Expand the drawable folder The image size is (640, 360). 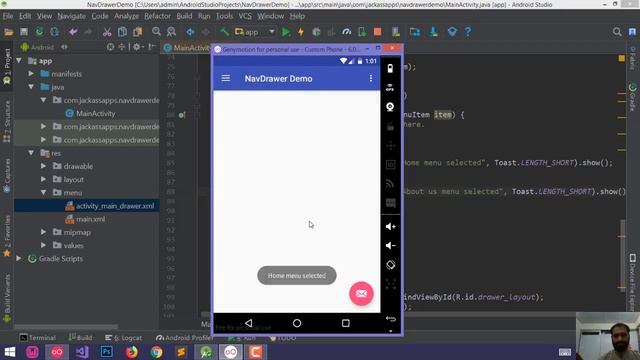[x=43, y=166]
